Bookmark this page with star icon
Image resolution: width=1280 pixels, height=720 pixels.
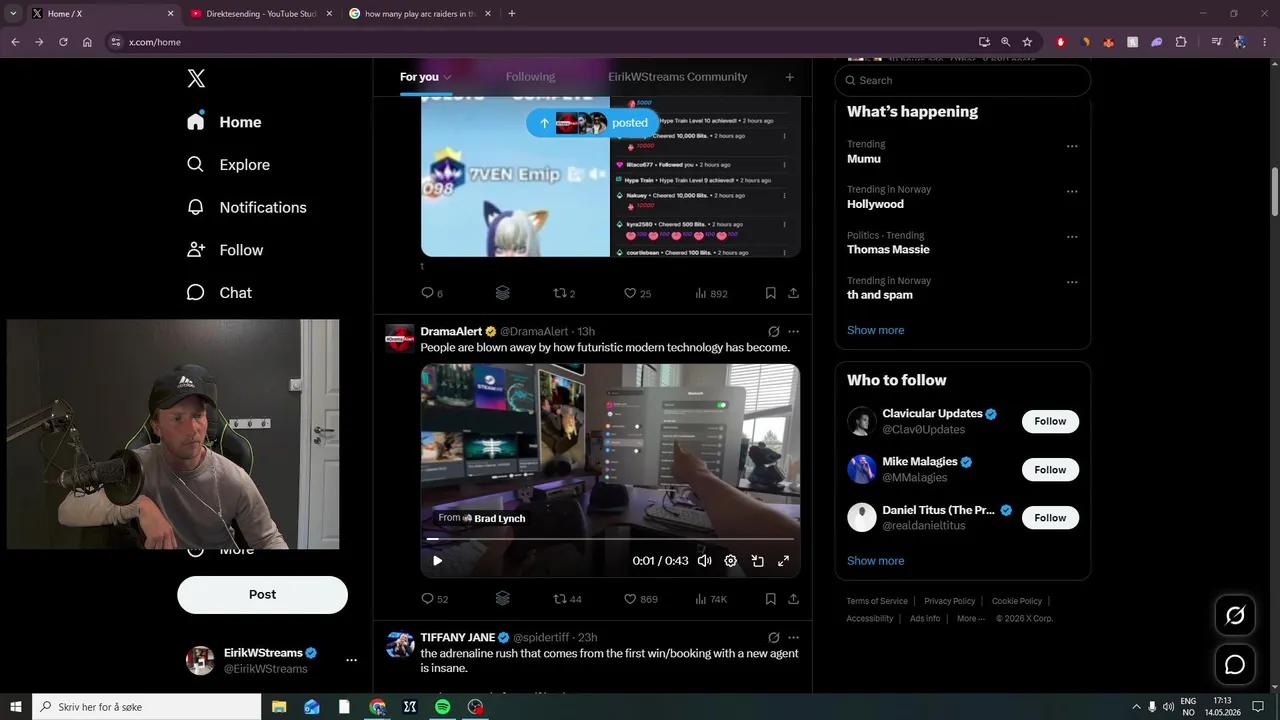coord(1027,42)
